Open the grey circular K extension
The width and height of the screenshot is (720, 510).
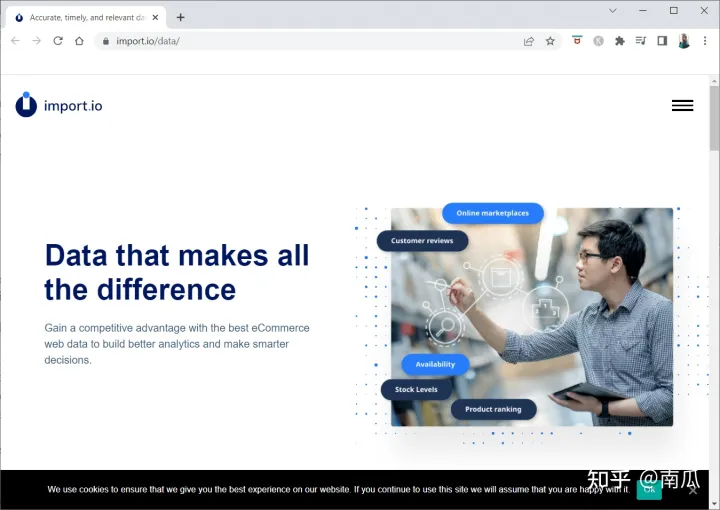click(598, 41)
